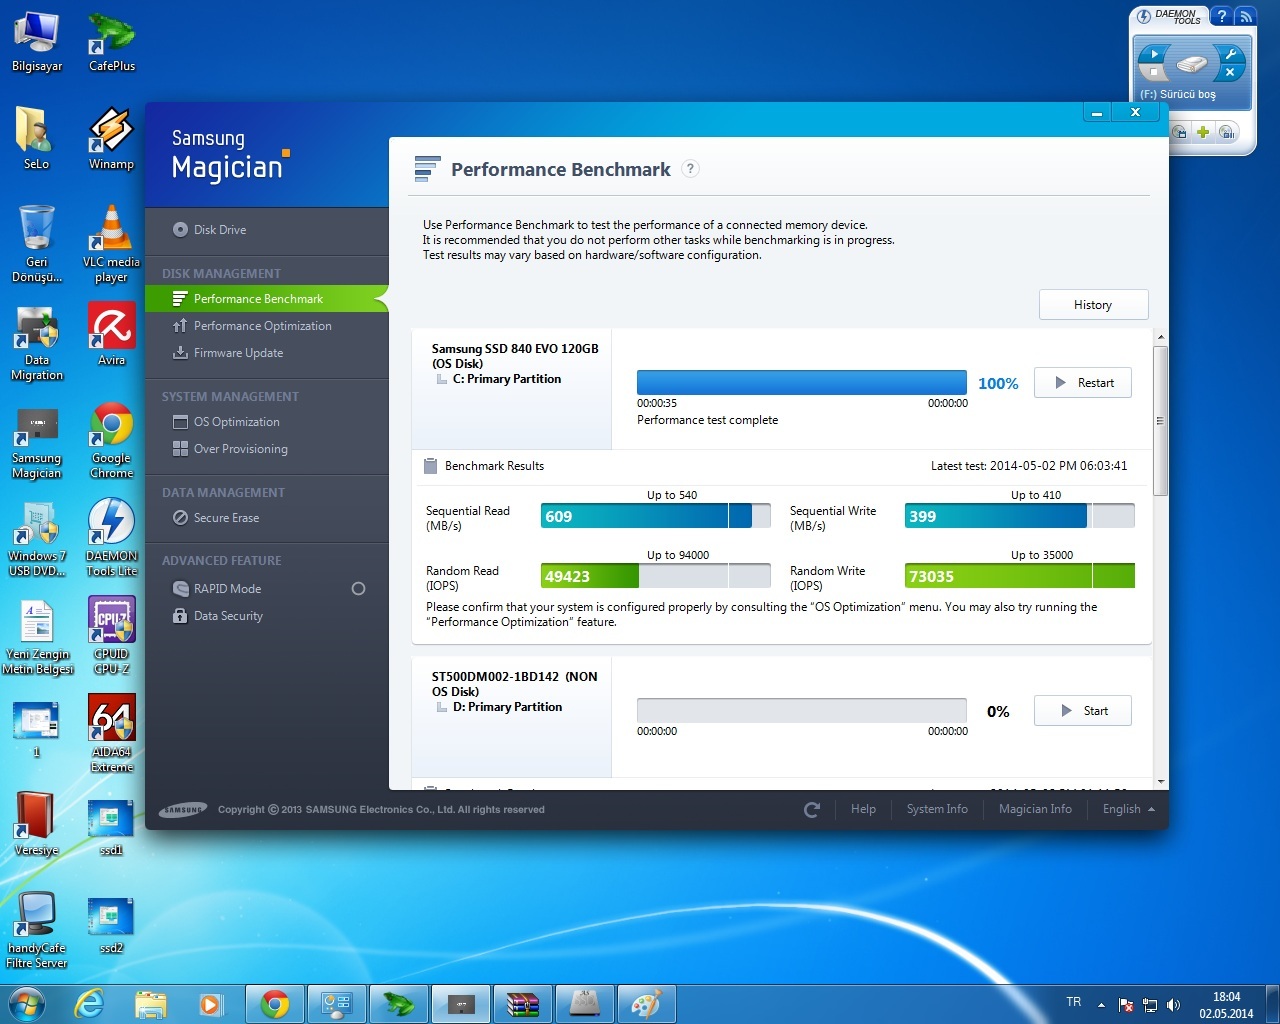Open Windows Explorer from the taskbar
Image resolution: width=1280 pixels, height=1024 pixels.
[151, 1004]
